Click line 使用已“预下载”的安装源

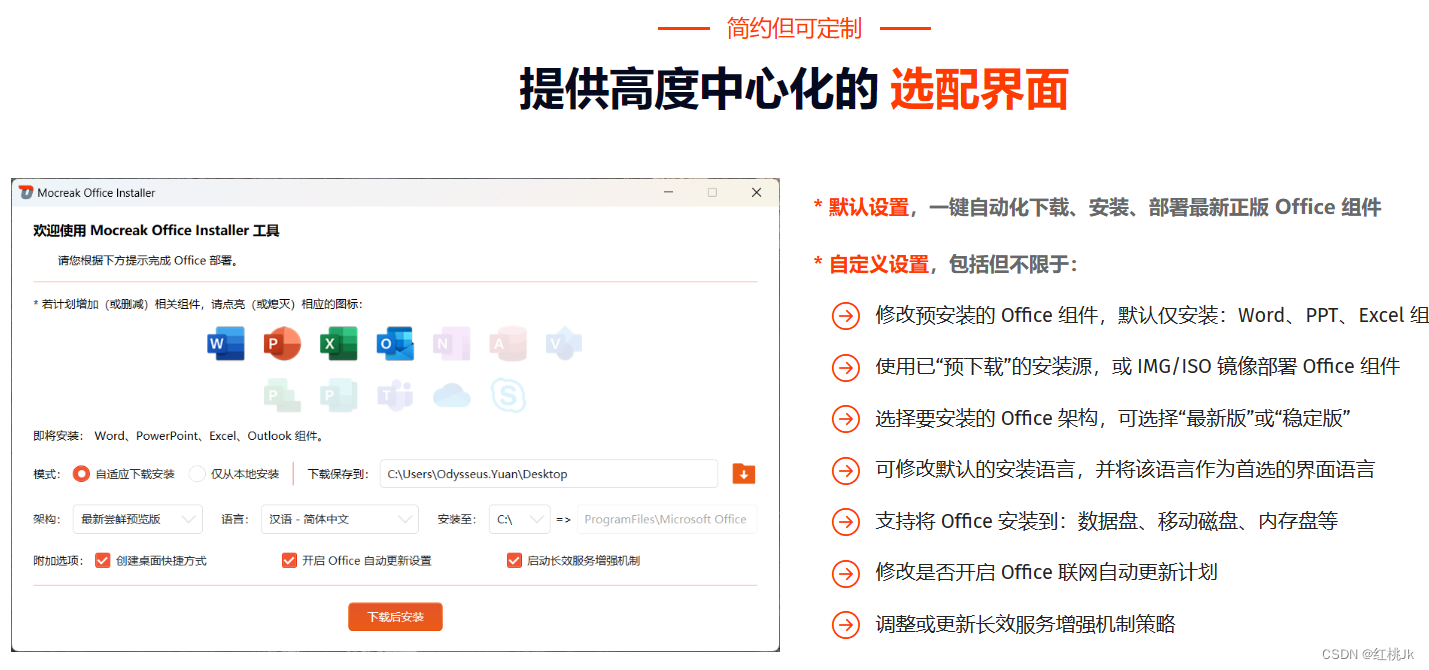coord(1137,366)
